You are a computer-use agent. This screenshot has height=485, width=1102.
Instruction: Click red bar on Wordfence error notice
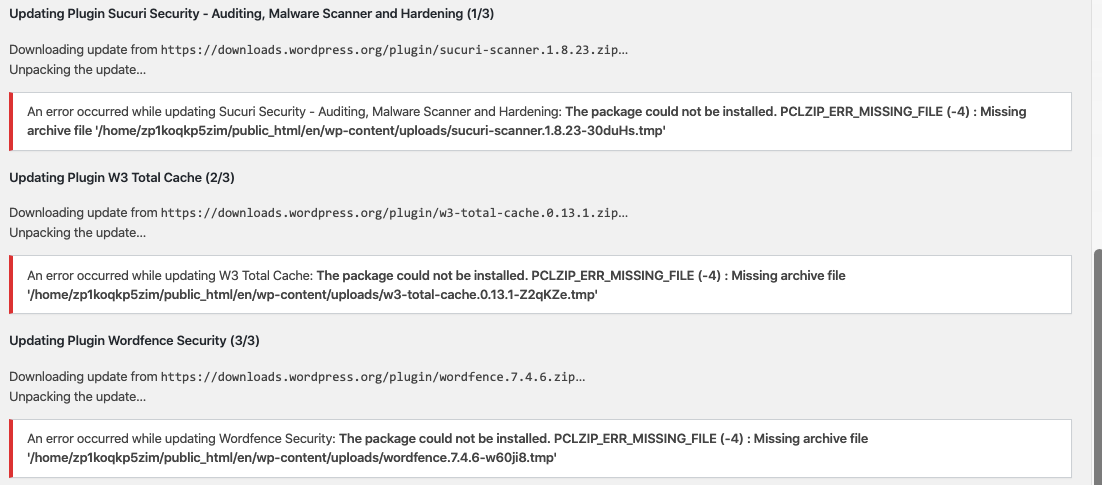(11, 448)
